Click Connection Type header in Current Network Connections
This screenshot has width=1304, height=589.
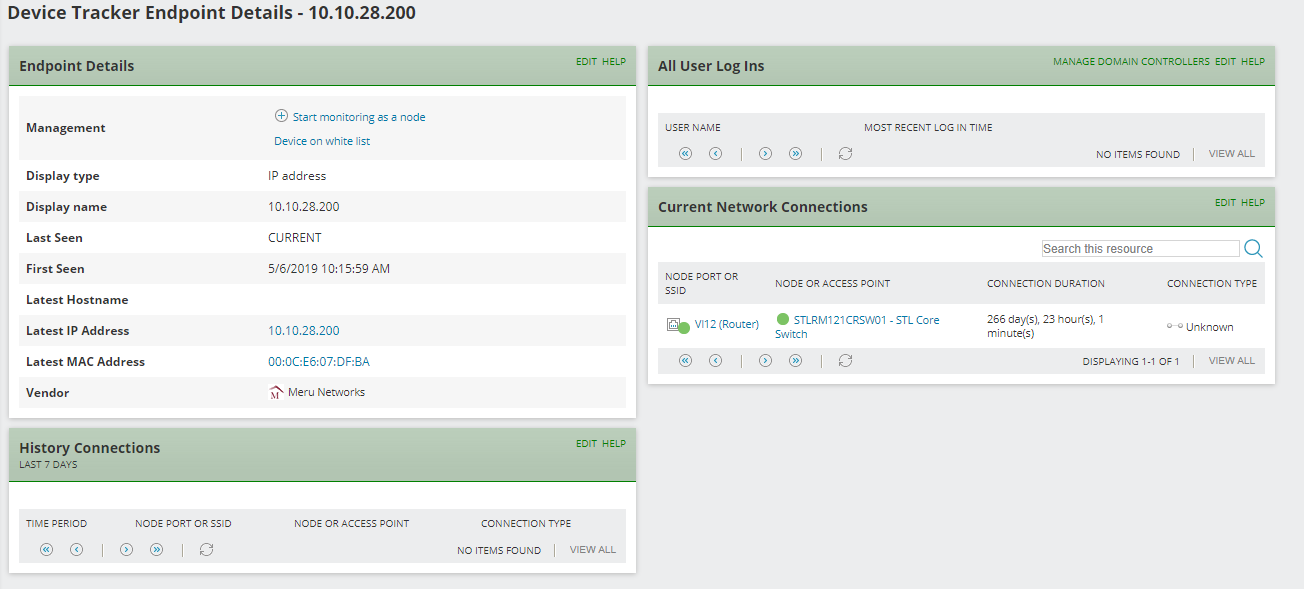pyautogui.click(x=1212, y=284)
